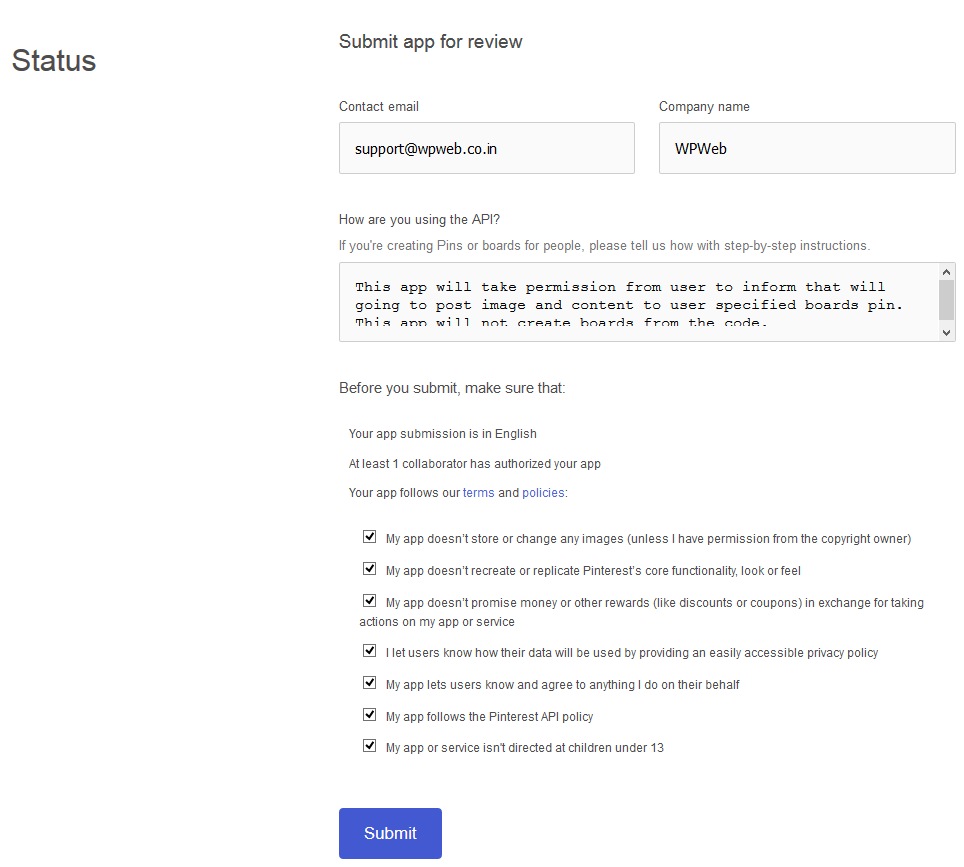Image resolution: width=964 pixels, height=867 pixels.
Task: Toggle the replicate Pinterest's core functionality checkbox
Action: 370,569
